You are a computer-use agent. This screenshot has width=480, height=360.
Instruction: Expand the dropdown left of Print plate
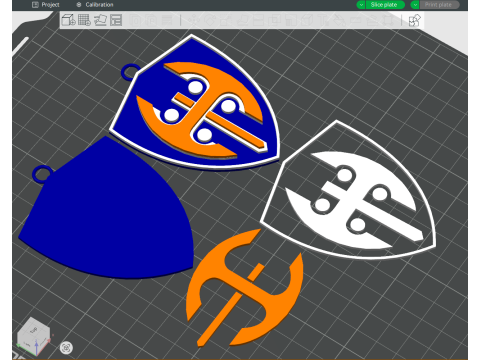[415, 5]
